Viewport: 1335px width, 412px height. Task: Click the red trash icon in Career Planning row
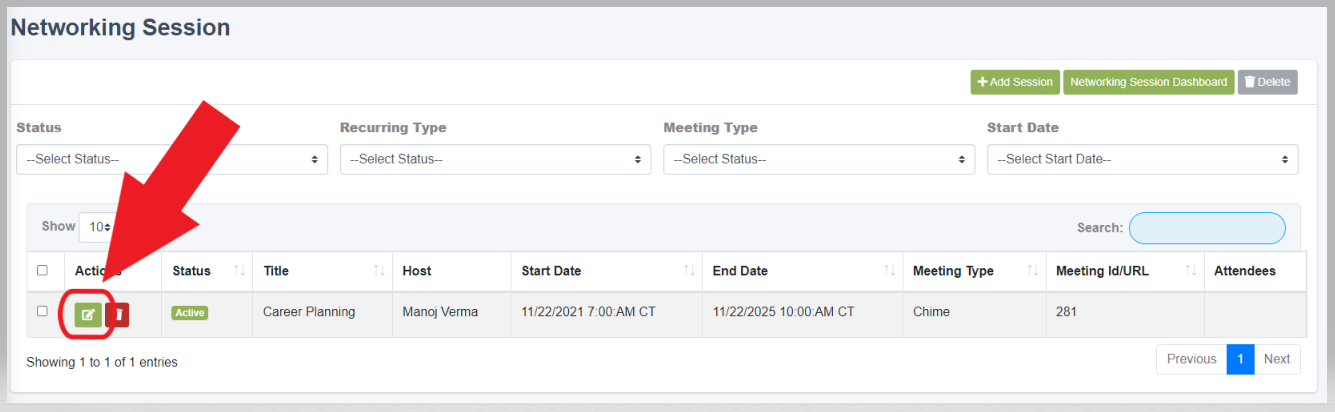point(118,314)
